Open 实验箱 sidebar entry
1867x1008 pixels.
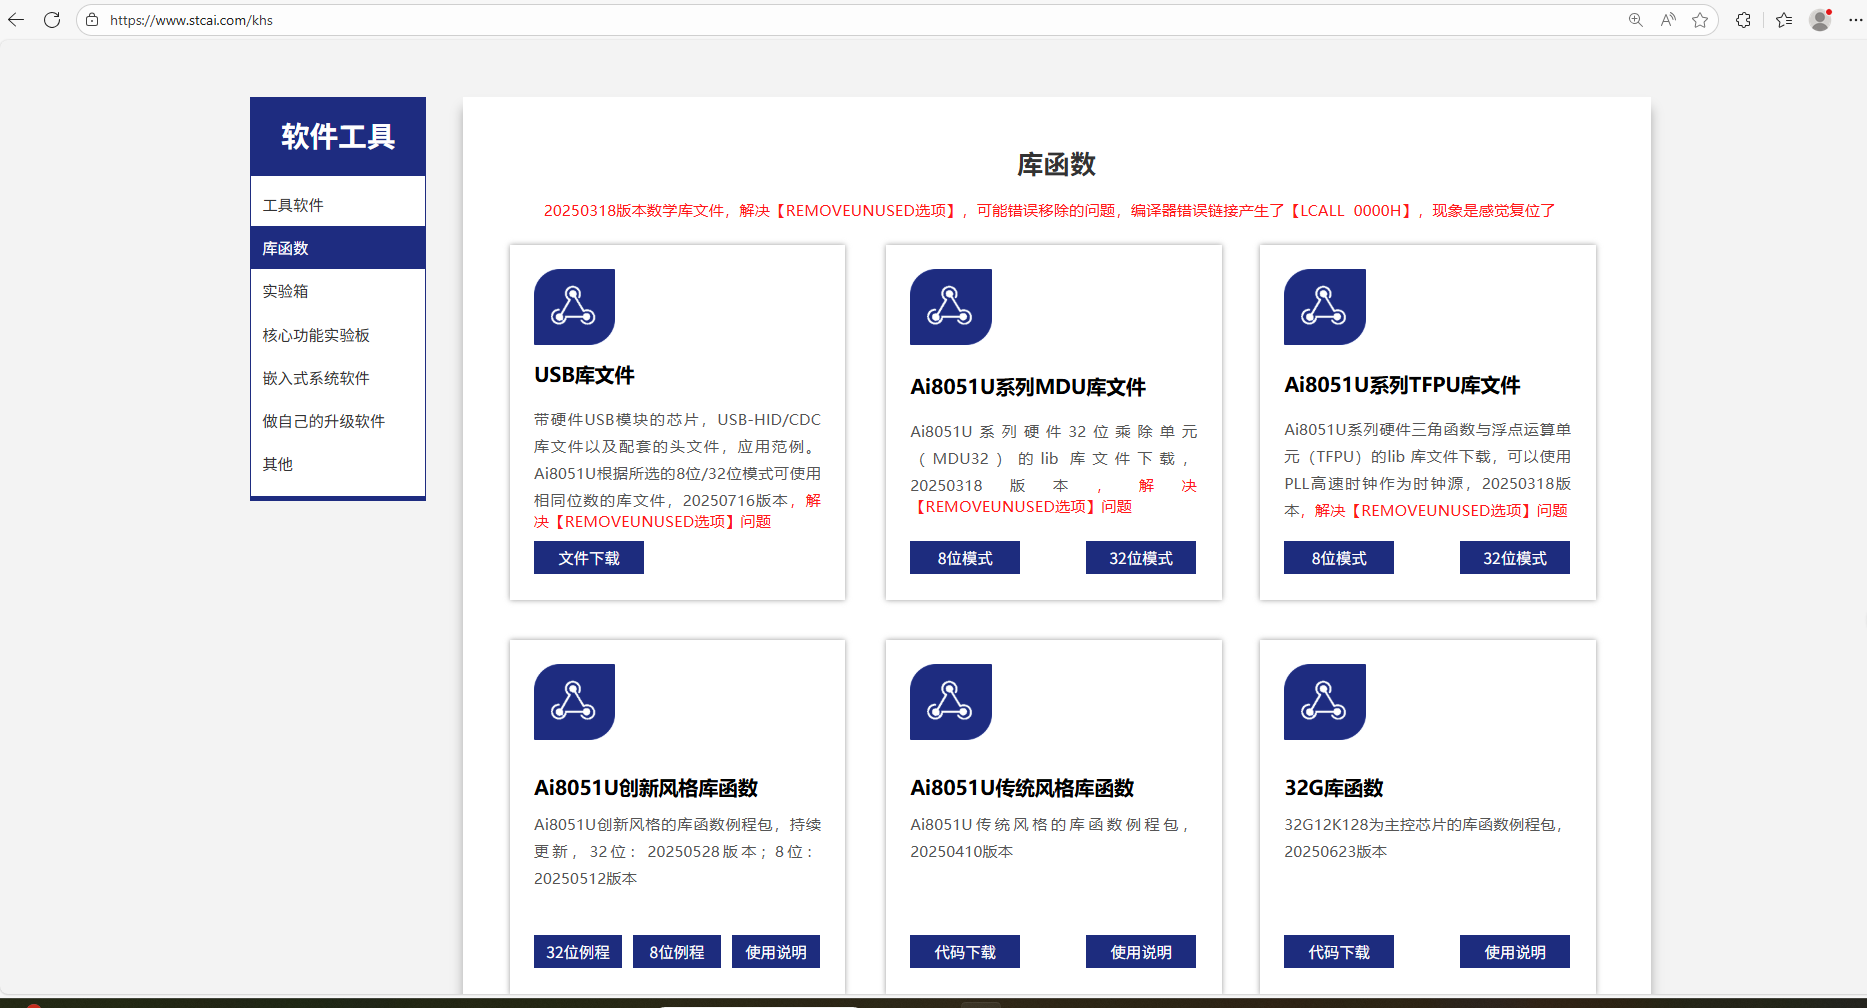pyautogui.click(x=338, y=291)
